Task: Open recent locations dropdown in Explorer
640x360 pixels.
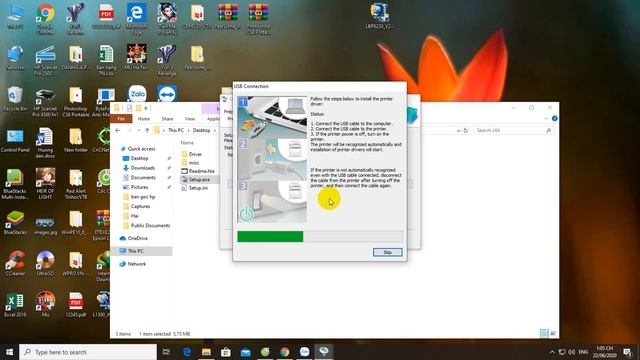Action: coord(139,131)
